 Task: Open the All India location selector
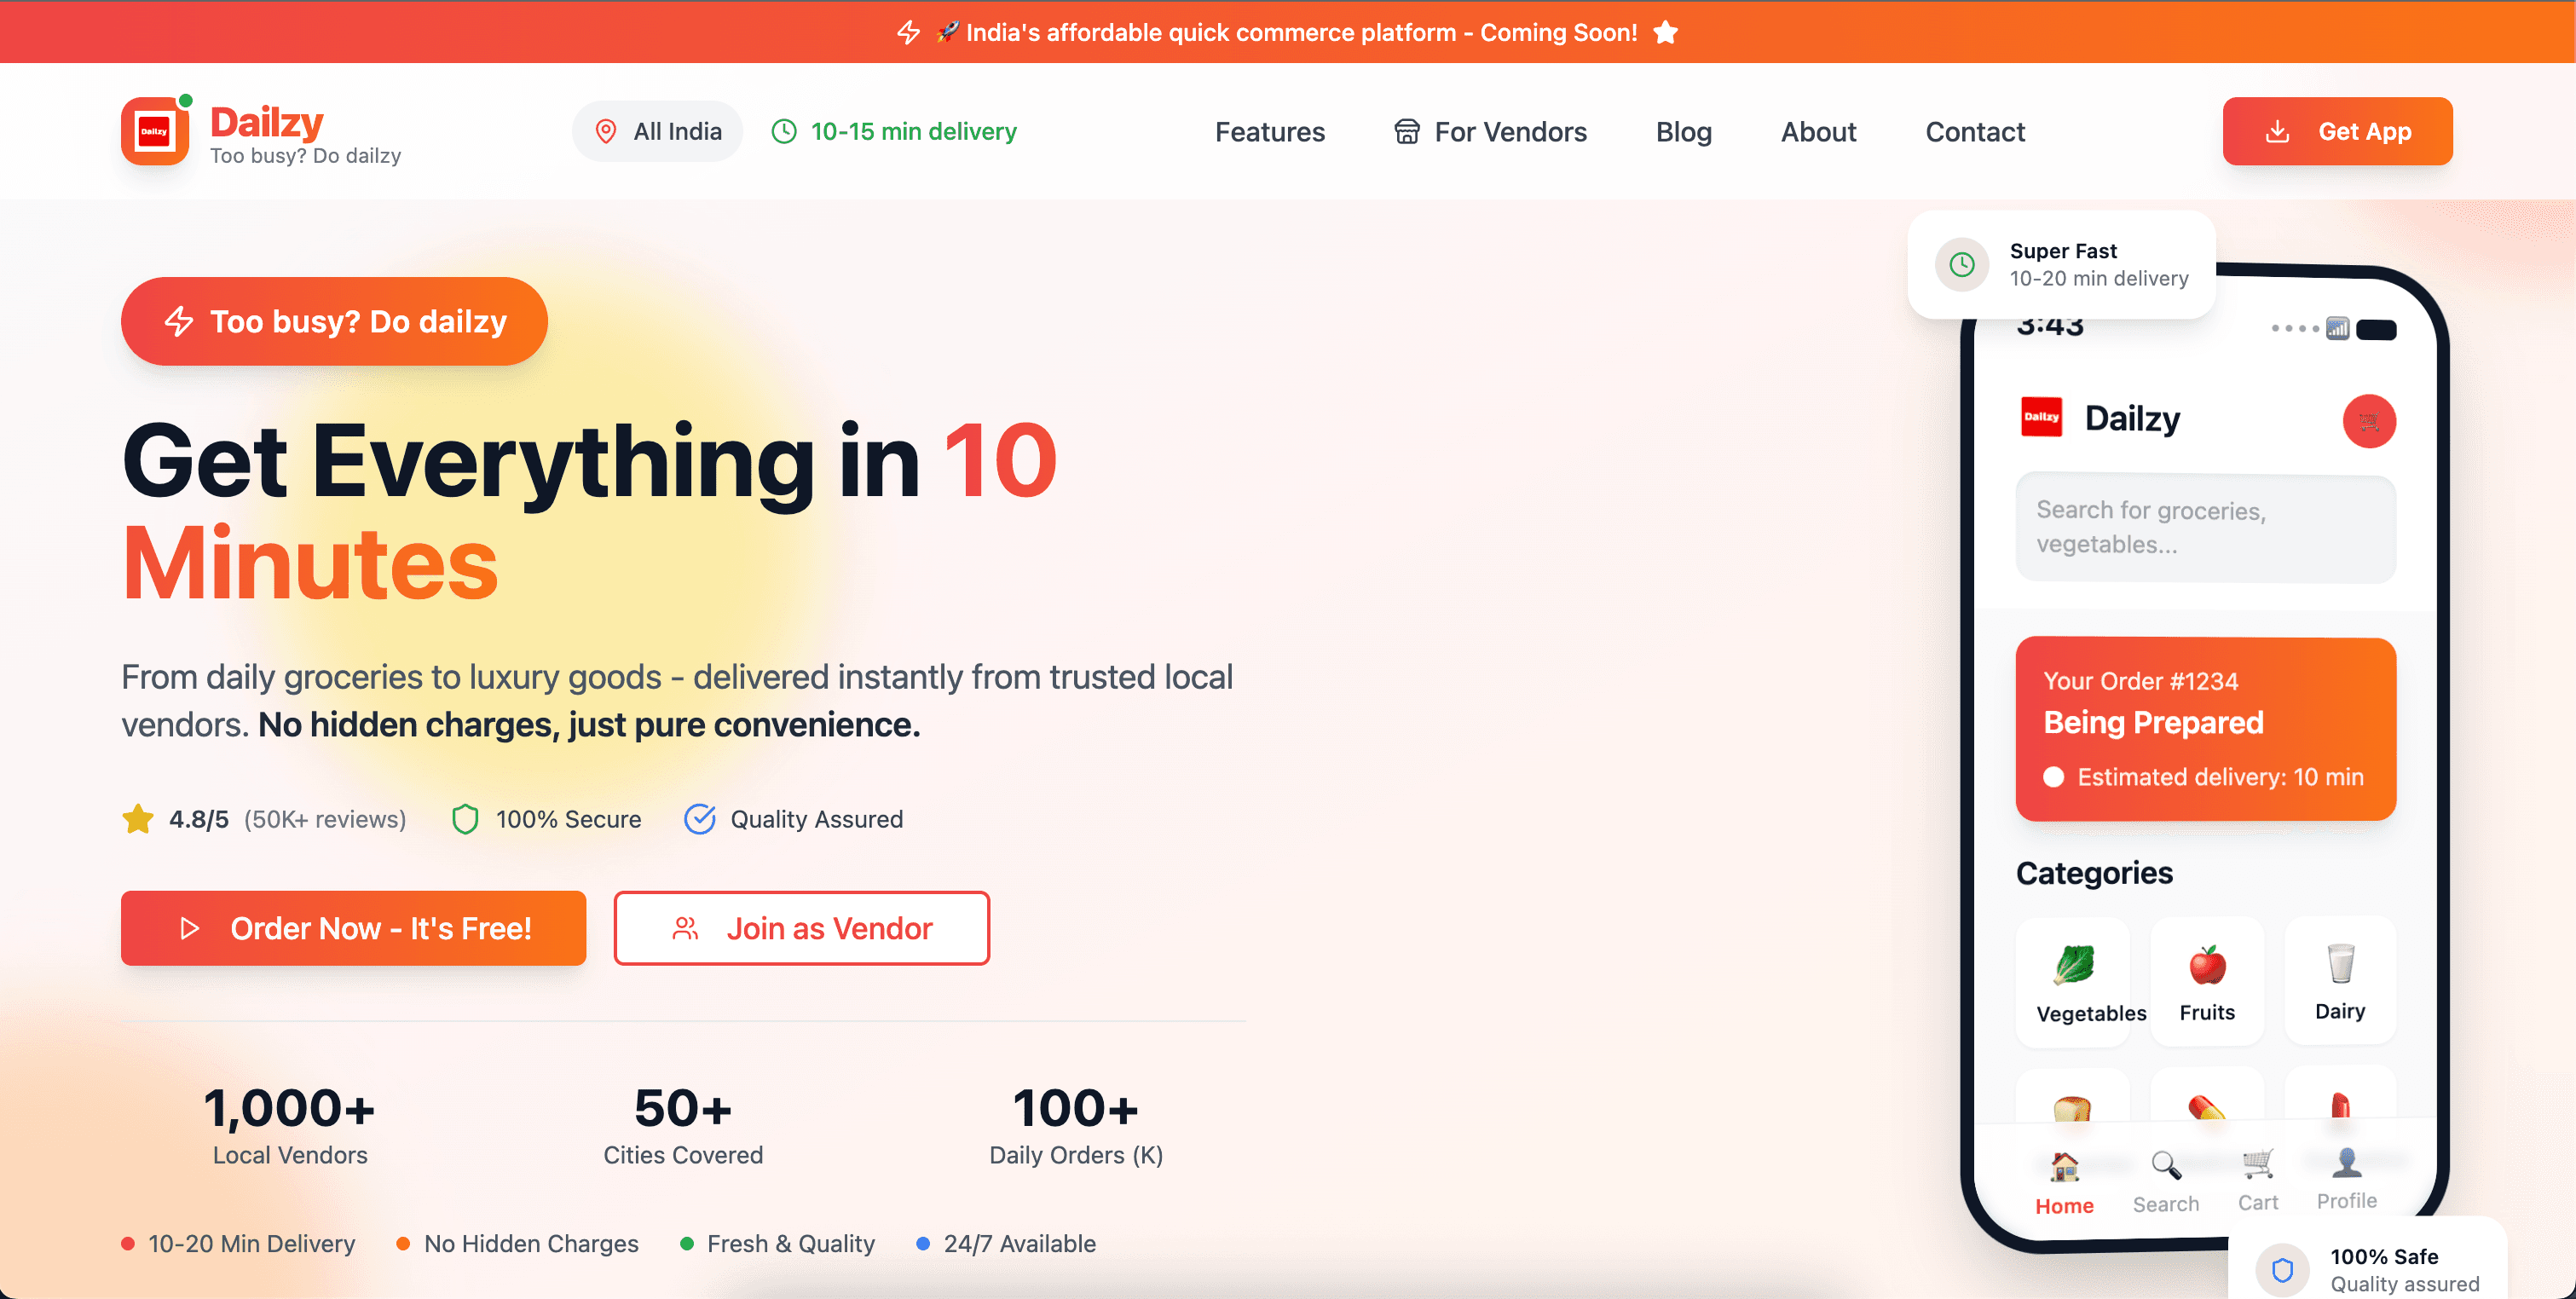[657, 131]
